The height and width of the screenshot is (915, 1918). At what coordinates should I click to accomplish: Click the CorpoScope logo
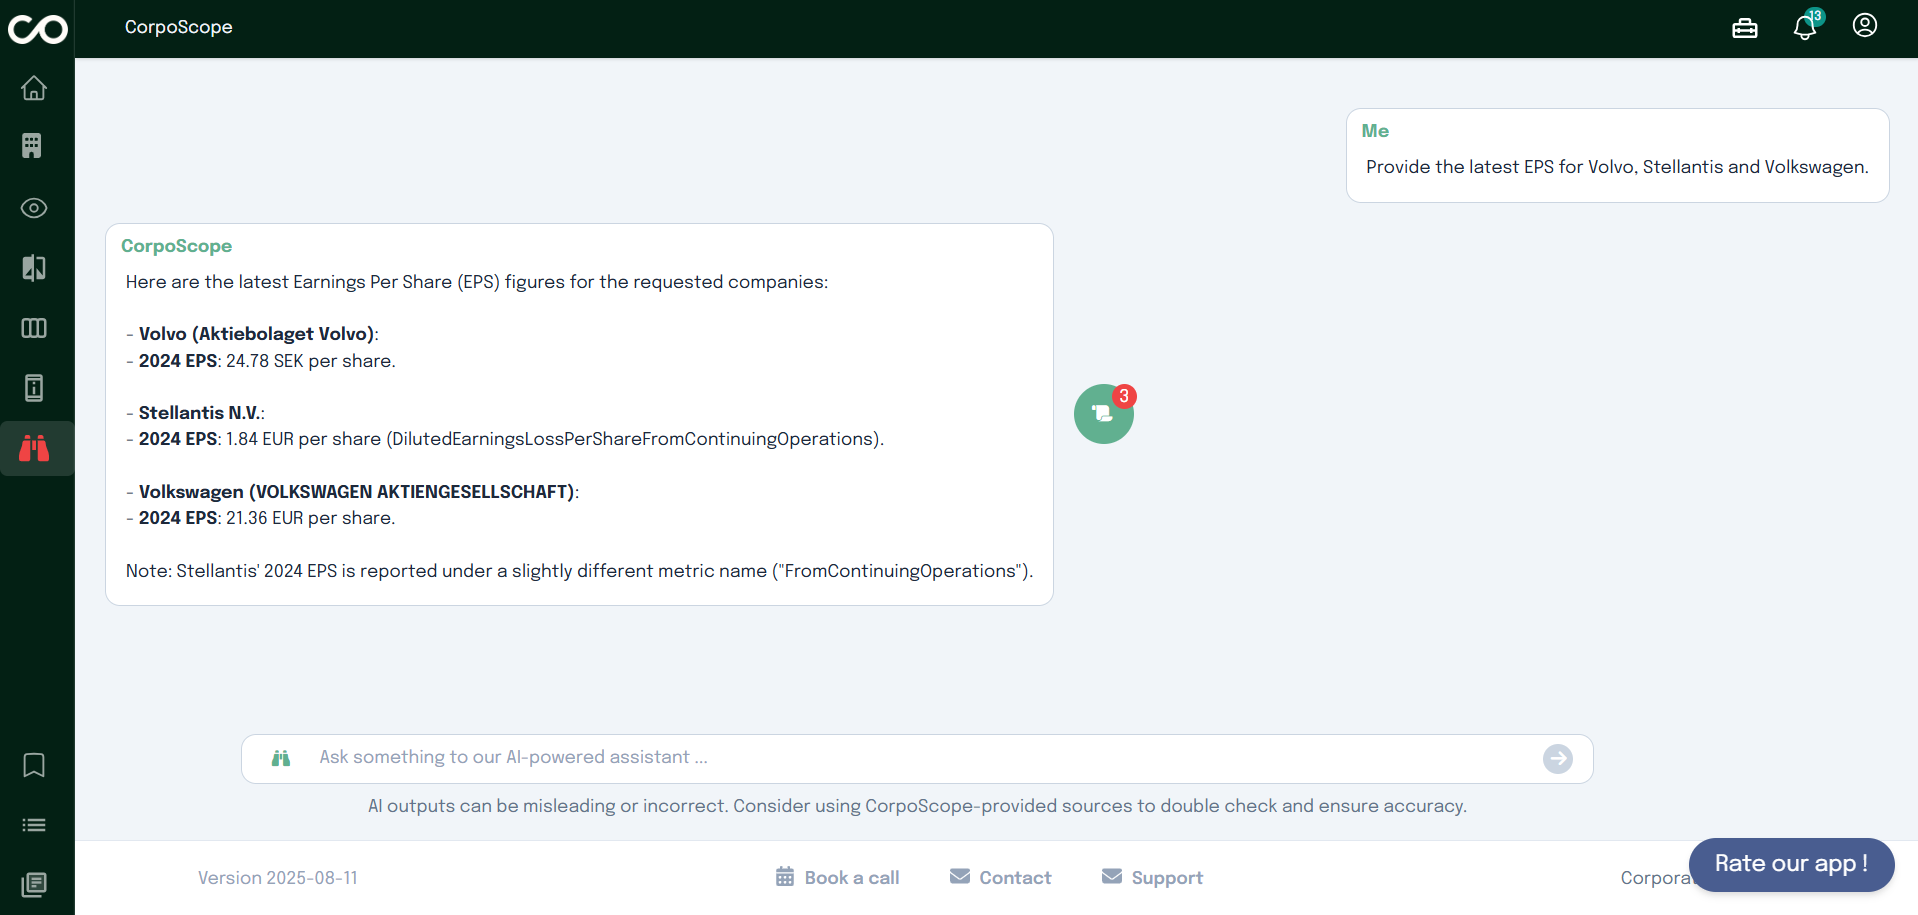(37, 29)
